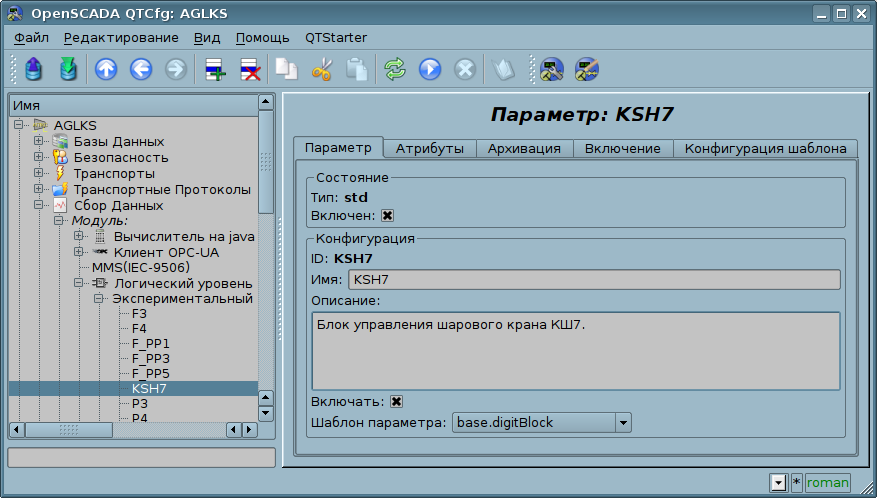The image size is (877, 498).
Task: Click the Безопасность security icon
Action: point(60,157)
